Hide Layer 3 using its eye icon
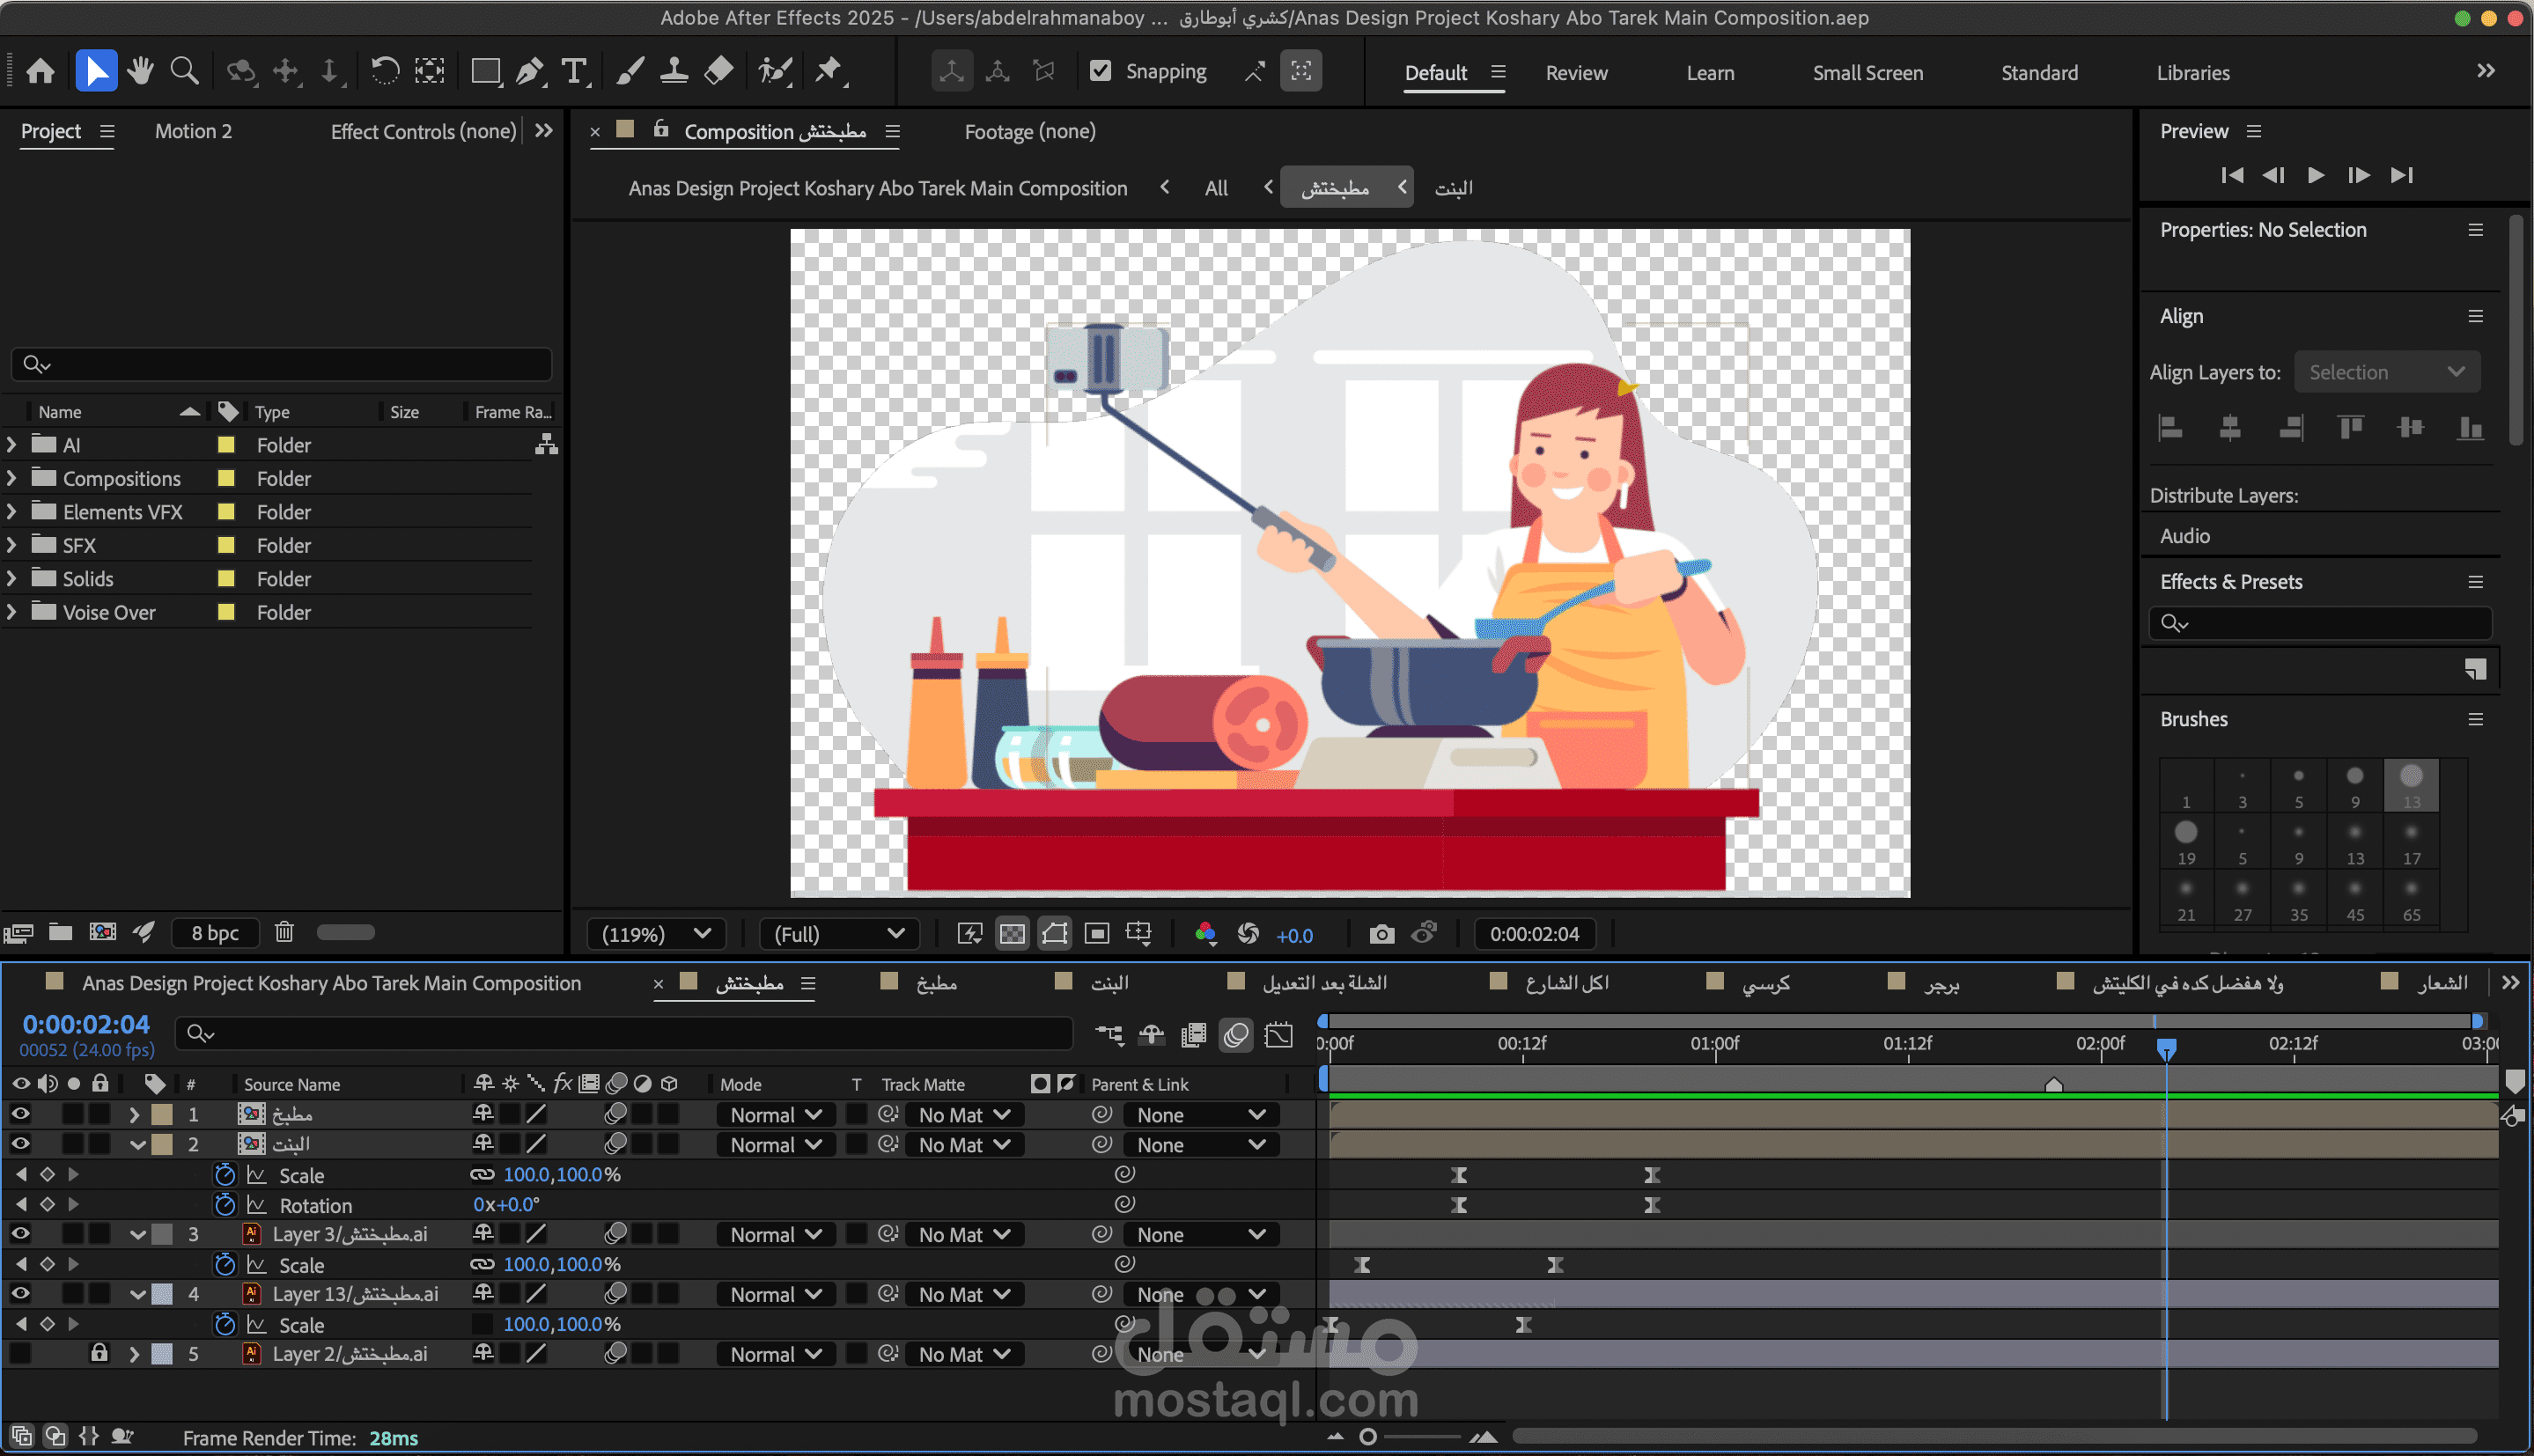 coord(20,1234)
